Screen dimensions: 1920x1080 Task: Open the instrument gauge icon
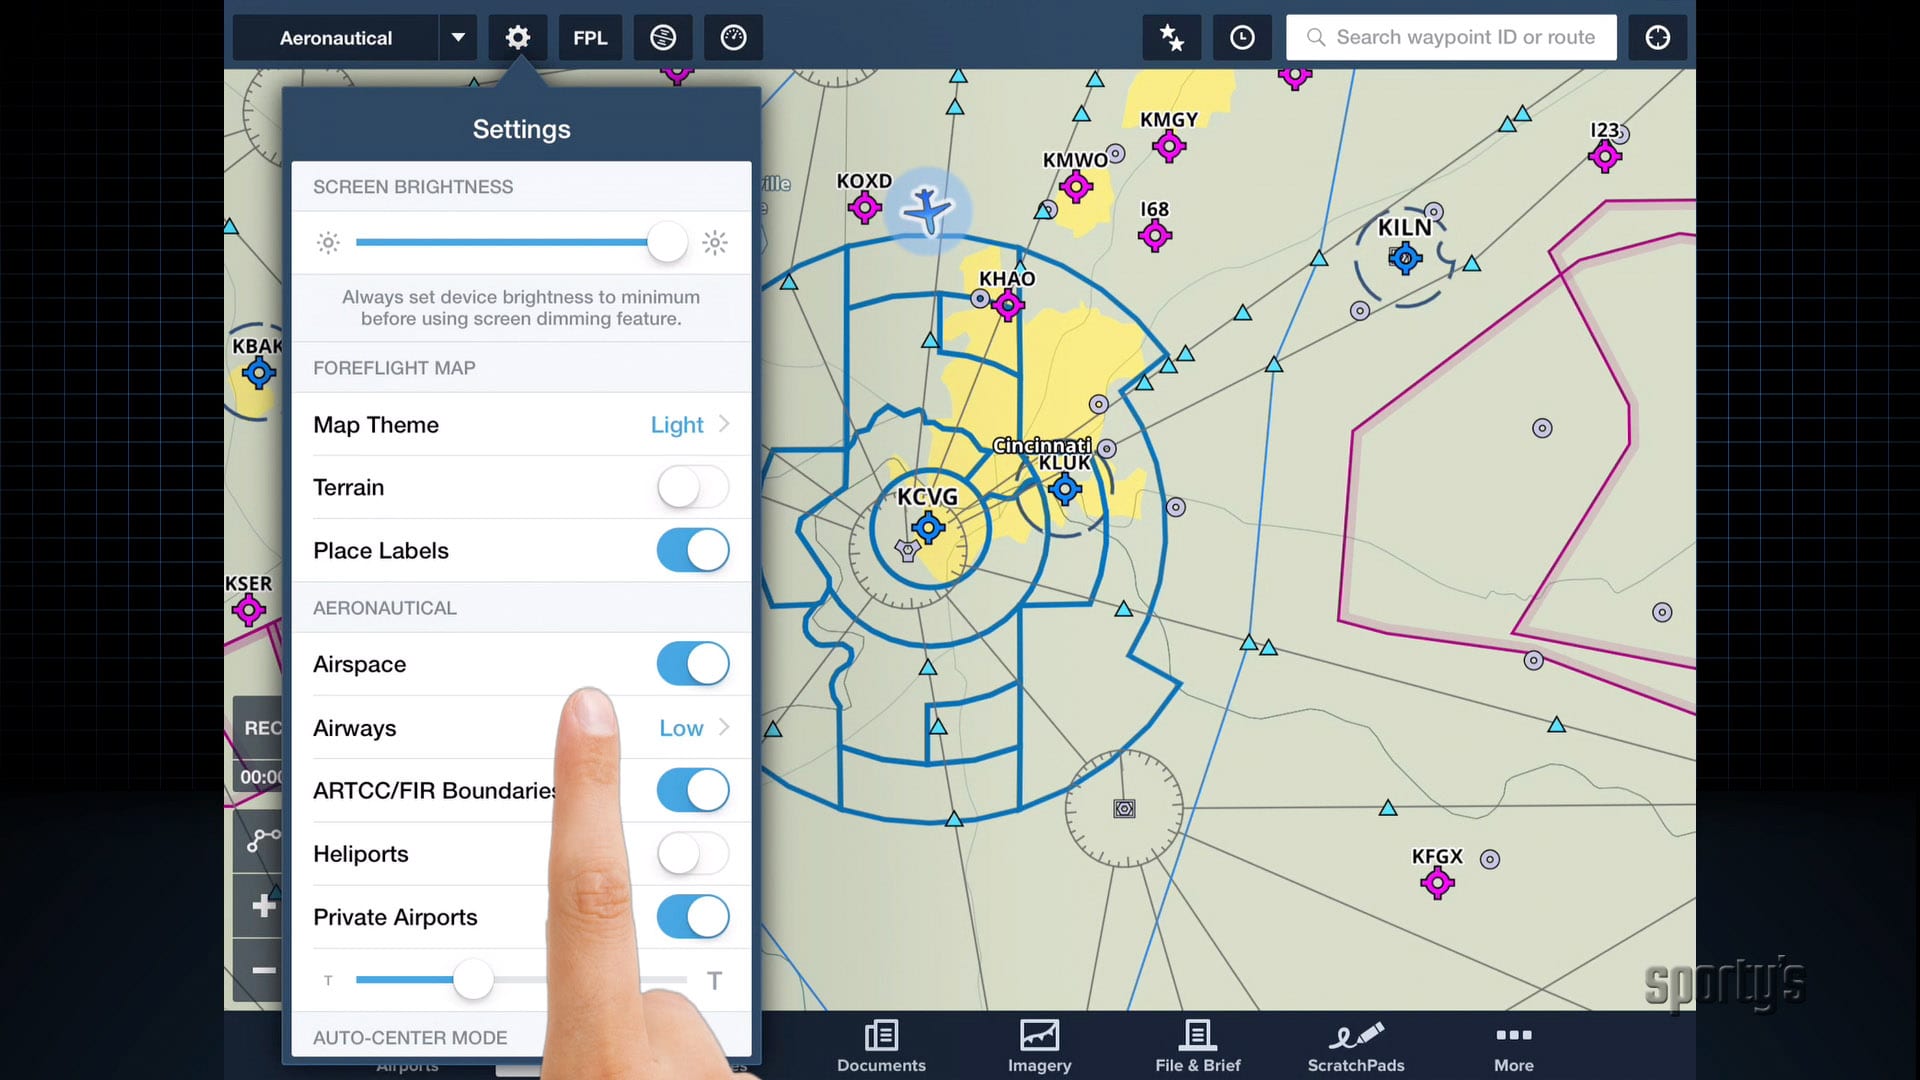(x=733, y=38)
